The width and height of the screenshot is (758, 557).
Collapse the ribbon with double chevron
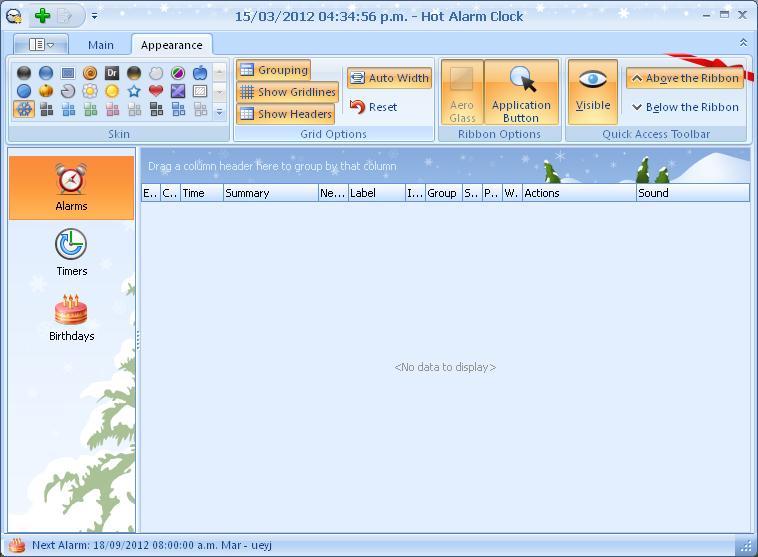pos(743,43)
